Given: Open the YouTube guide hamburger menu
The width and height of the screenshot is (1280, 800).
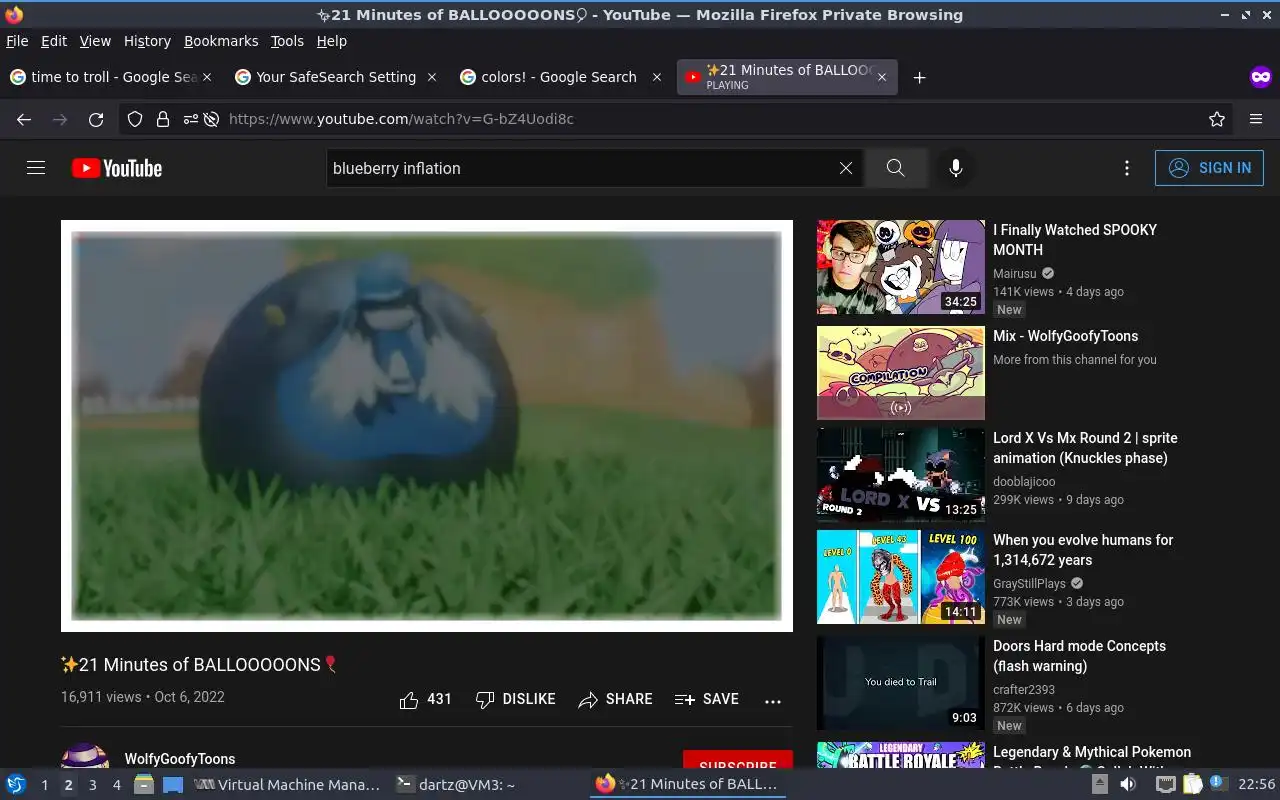Looking at the screenshot, I should point(36,168).
